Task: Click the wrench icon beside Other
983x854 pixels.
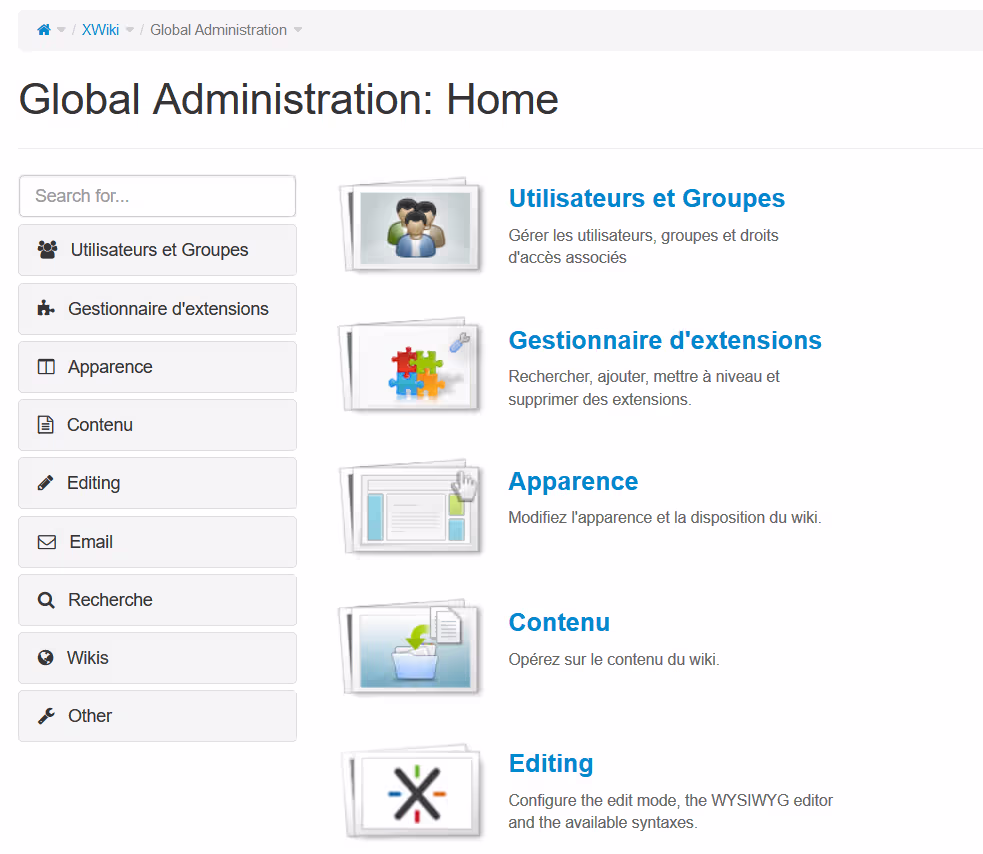Action: click(x=46, y=716)
